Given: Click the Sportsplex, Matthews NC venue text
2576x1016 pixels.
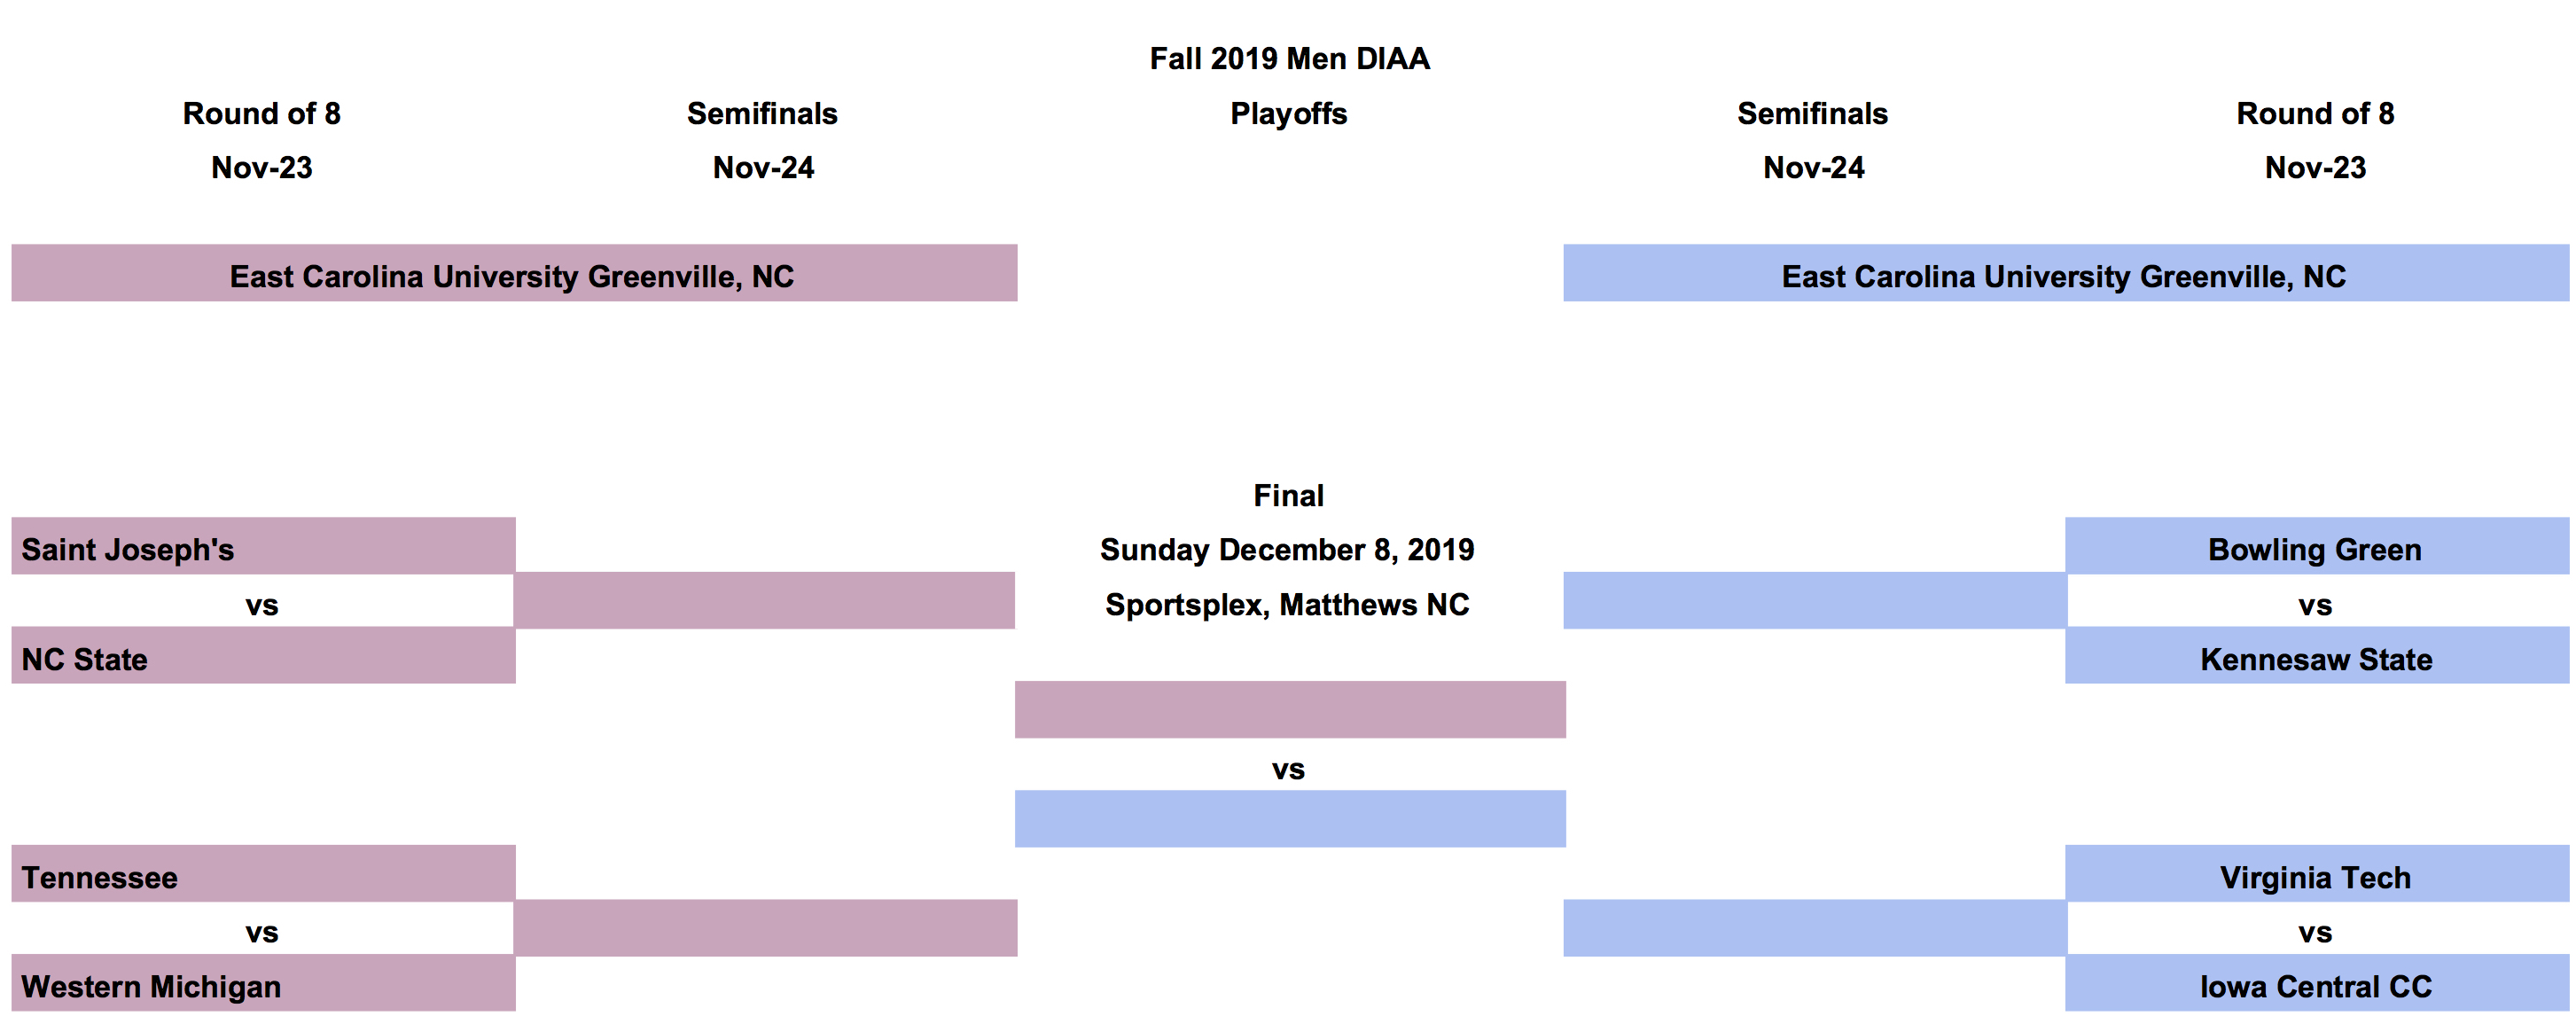Looking at the screenshot, I should pyautogui.click(x=1287, y=604).
